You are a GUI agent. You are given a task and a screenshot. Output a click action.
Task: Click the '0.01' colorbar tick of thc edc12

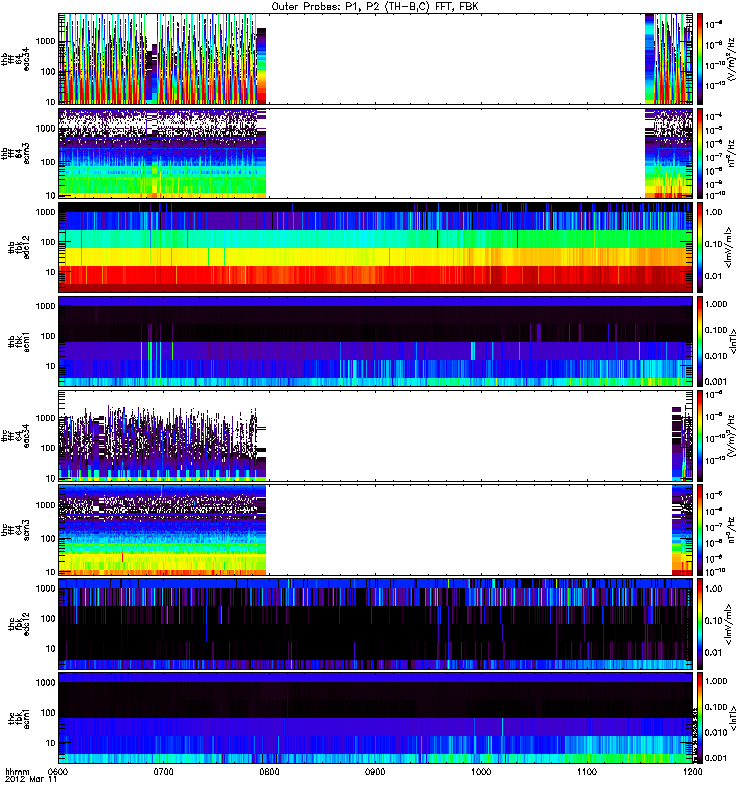(714, 653)
